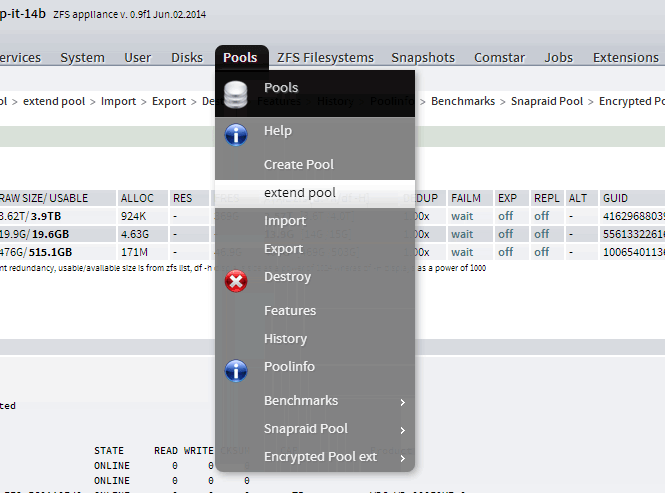Open the Snapshots tab

423,57
